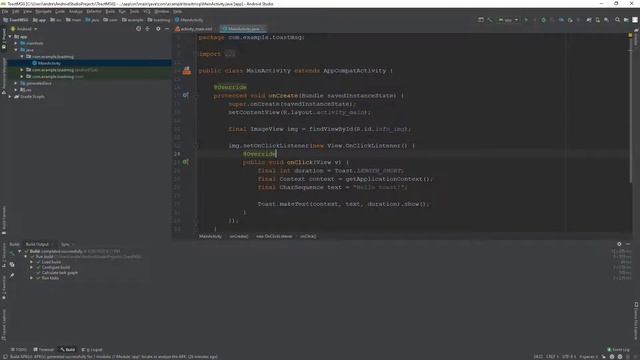Run the app with green play button

tap(526, 20)
